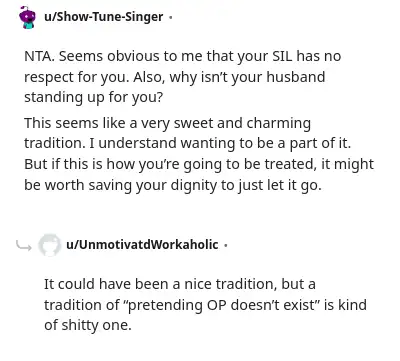
Task: Open the u/Show-Tune-Singer profile link
Action: (104, 17)
